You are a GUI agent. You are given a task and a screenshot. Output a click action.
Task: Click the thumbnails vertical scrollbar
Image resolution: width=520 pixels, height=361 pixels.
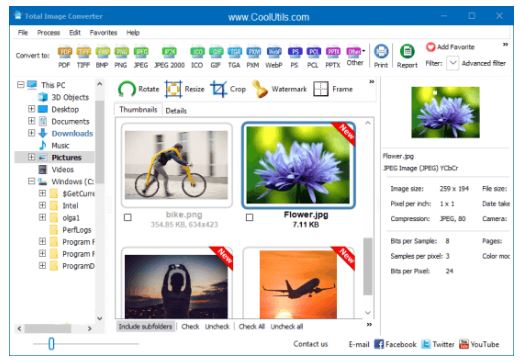coord(368,266)
